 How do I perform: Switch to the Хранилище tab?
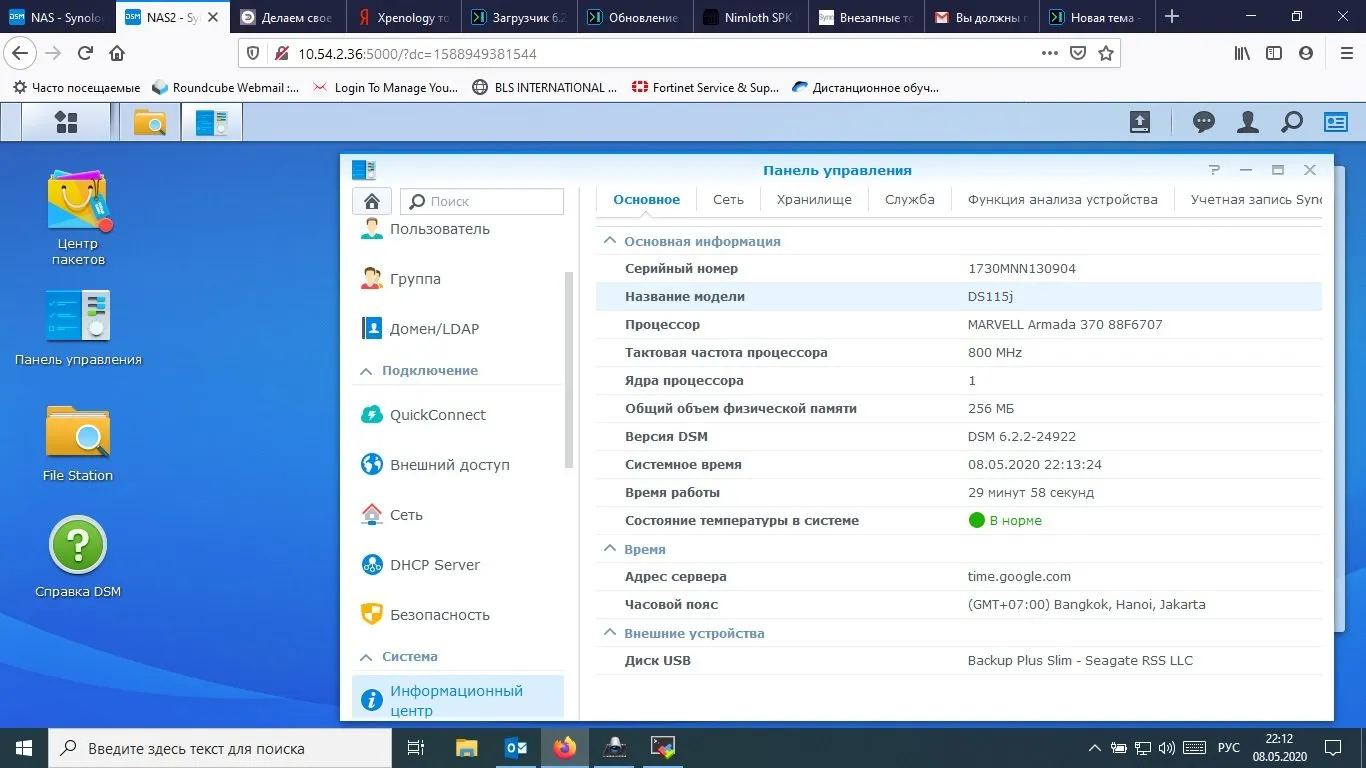click(814, 199)
